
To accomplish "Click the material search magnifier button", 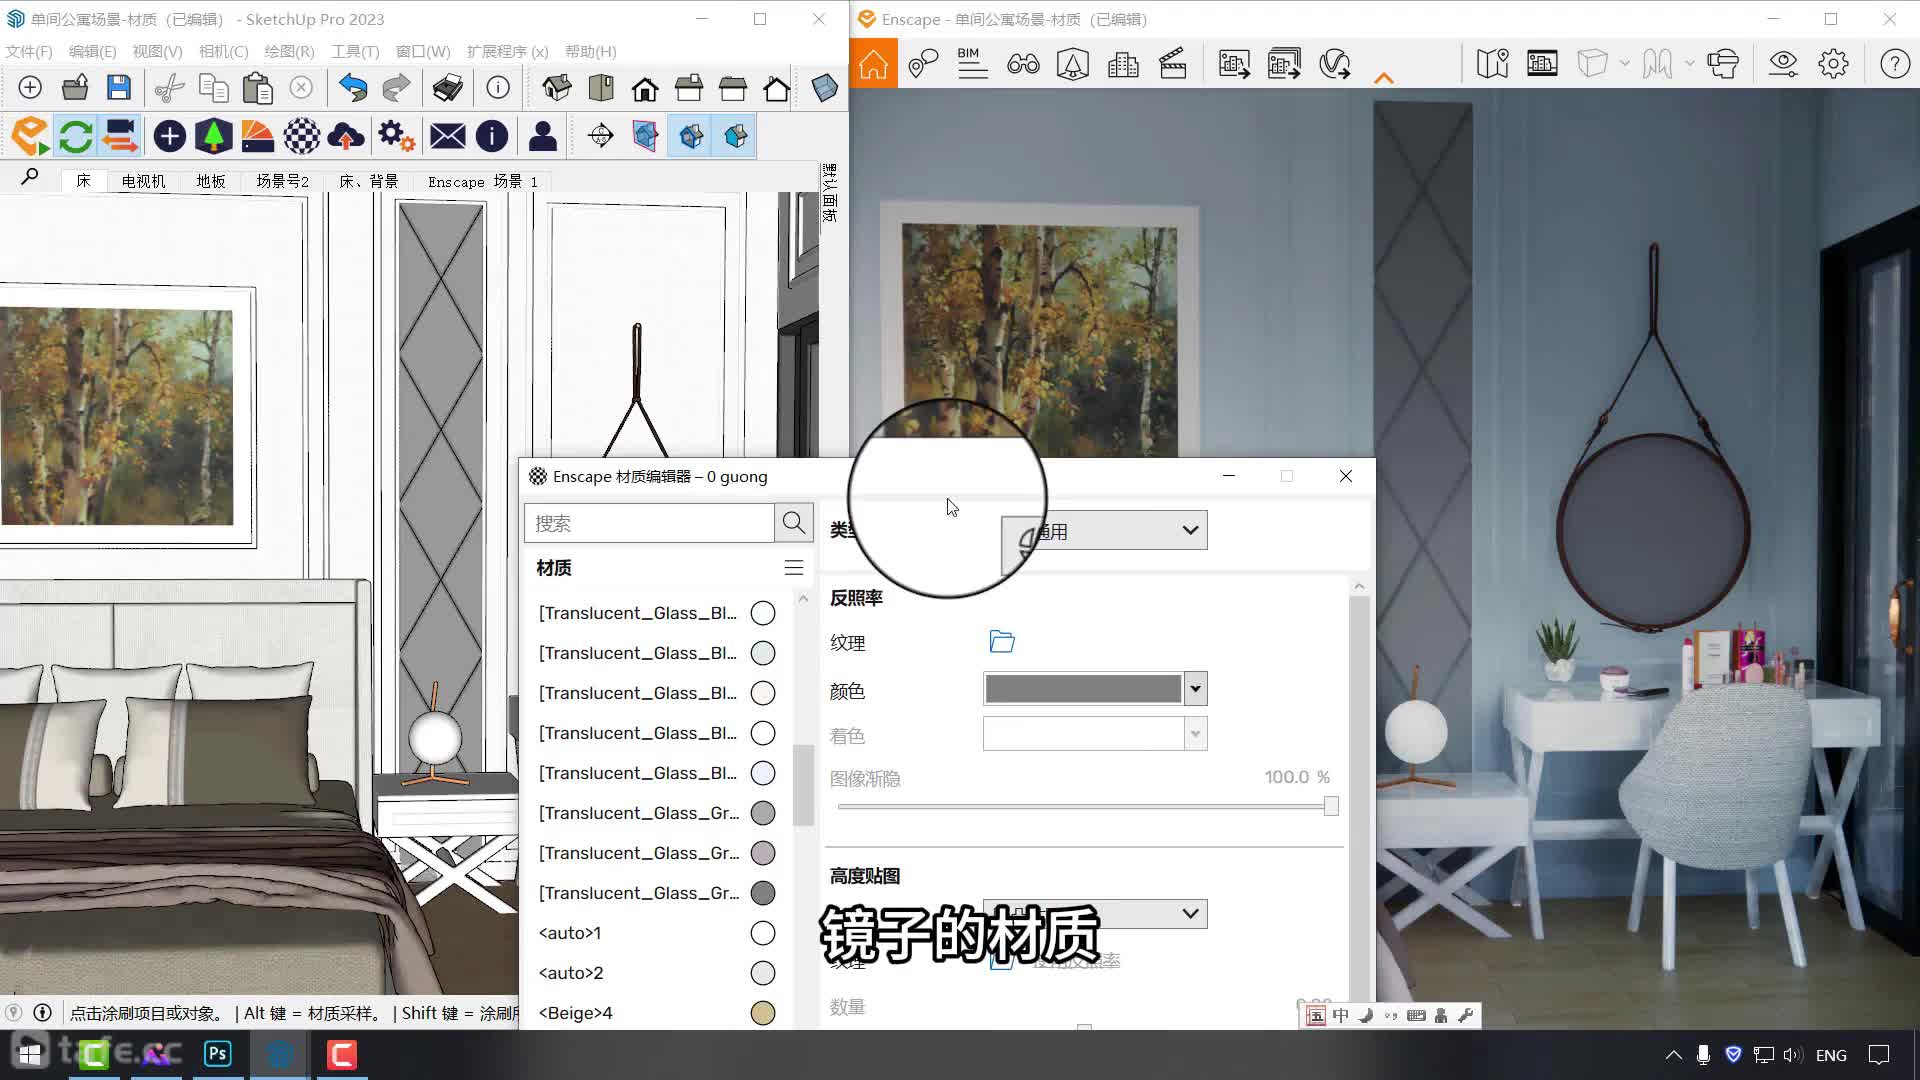I will 794,523.
